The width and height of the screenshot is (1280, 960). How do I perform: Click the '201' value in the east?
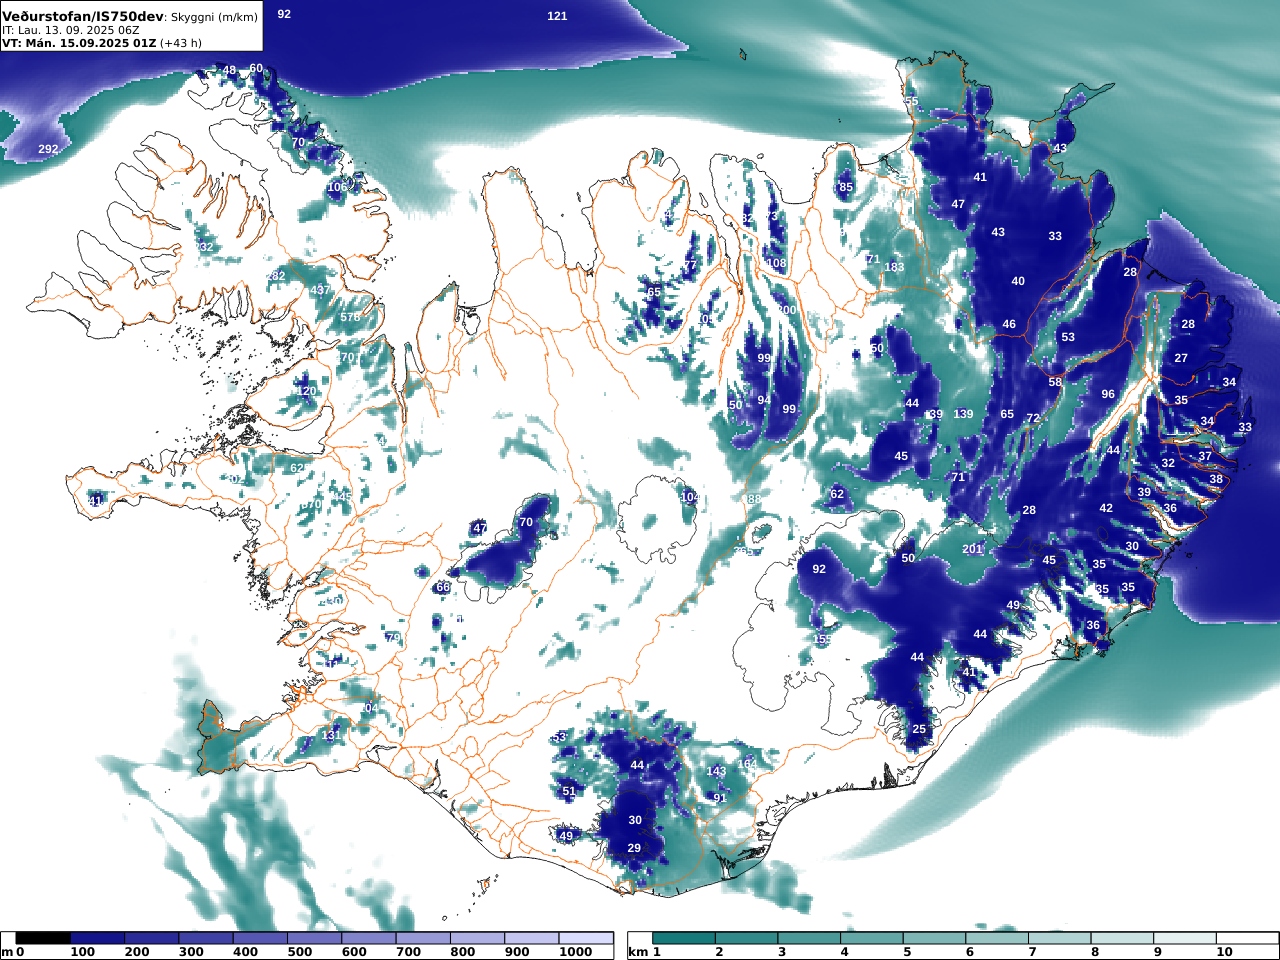pos(972,549)
